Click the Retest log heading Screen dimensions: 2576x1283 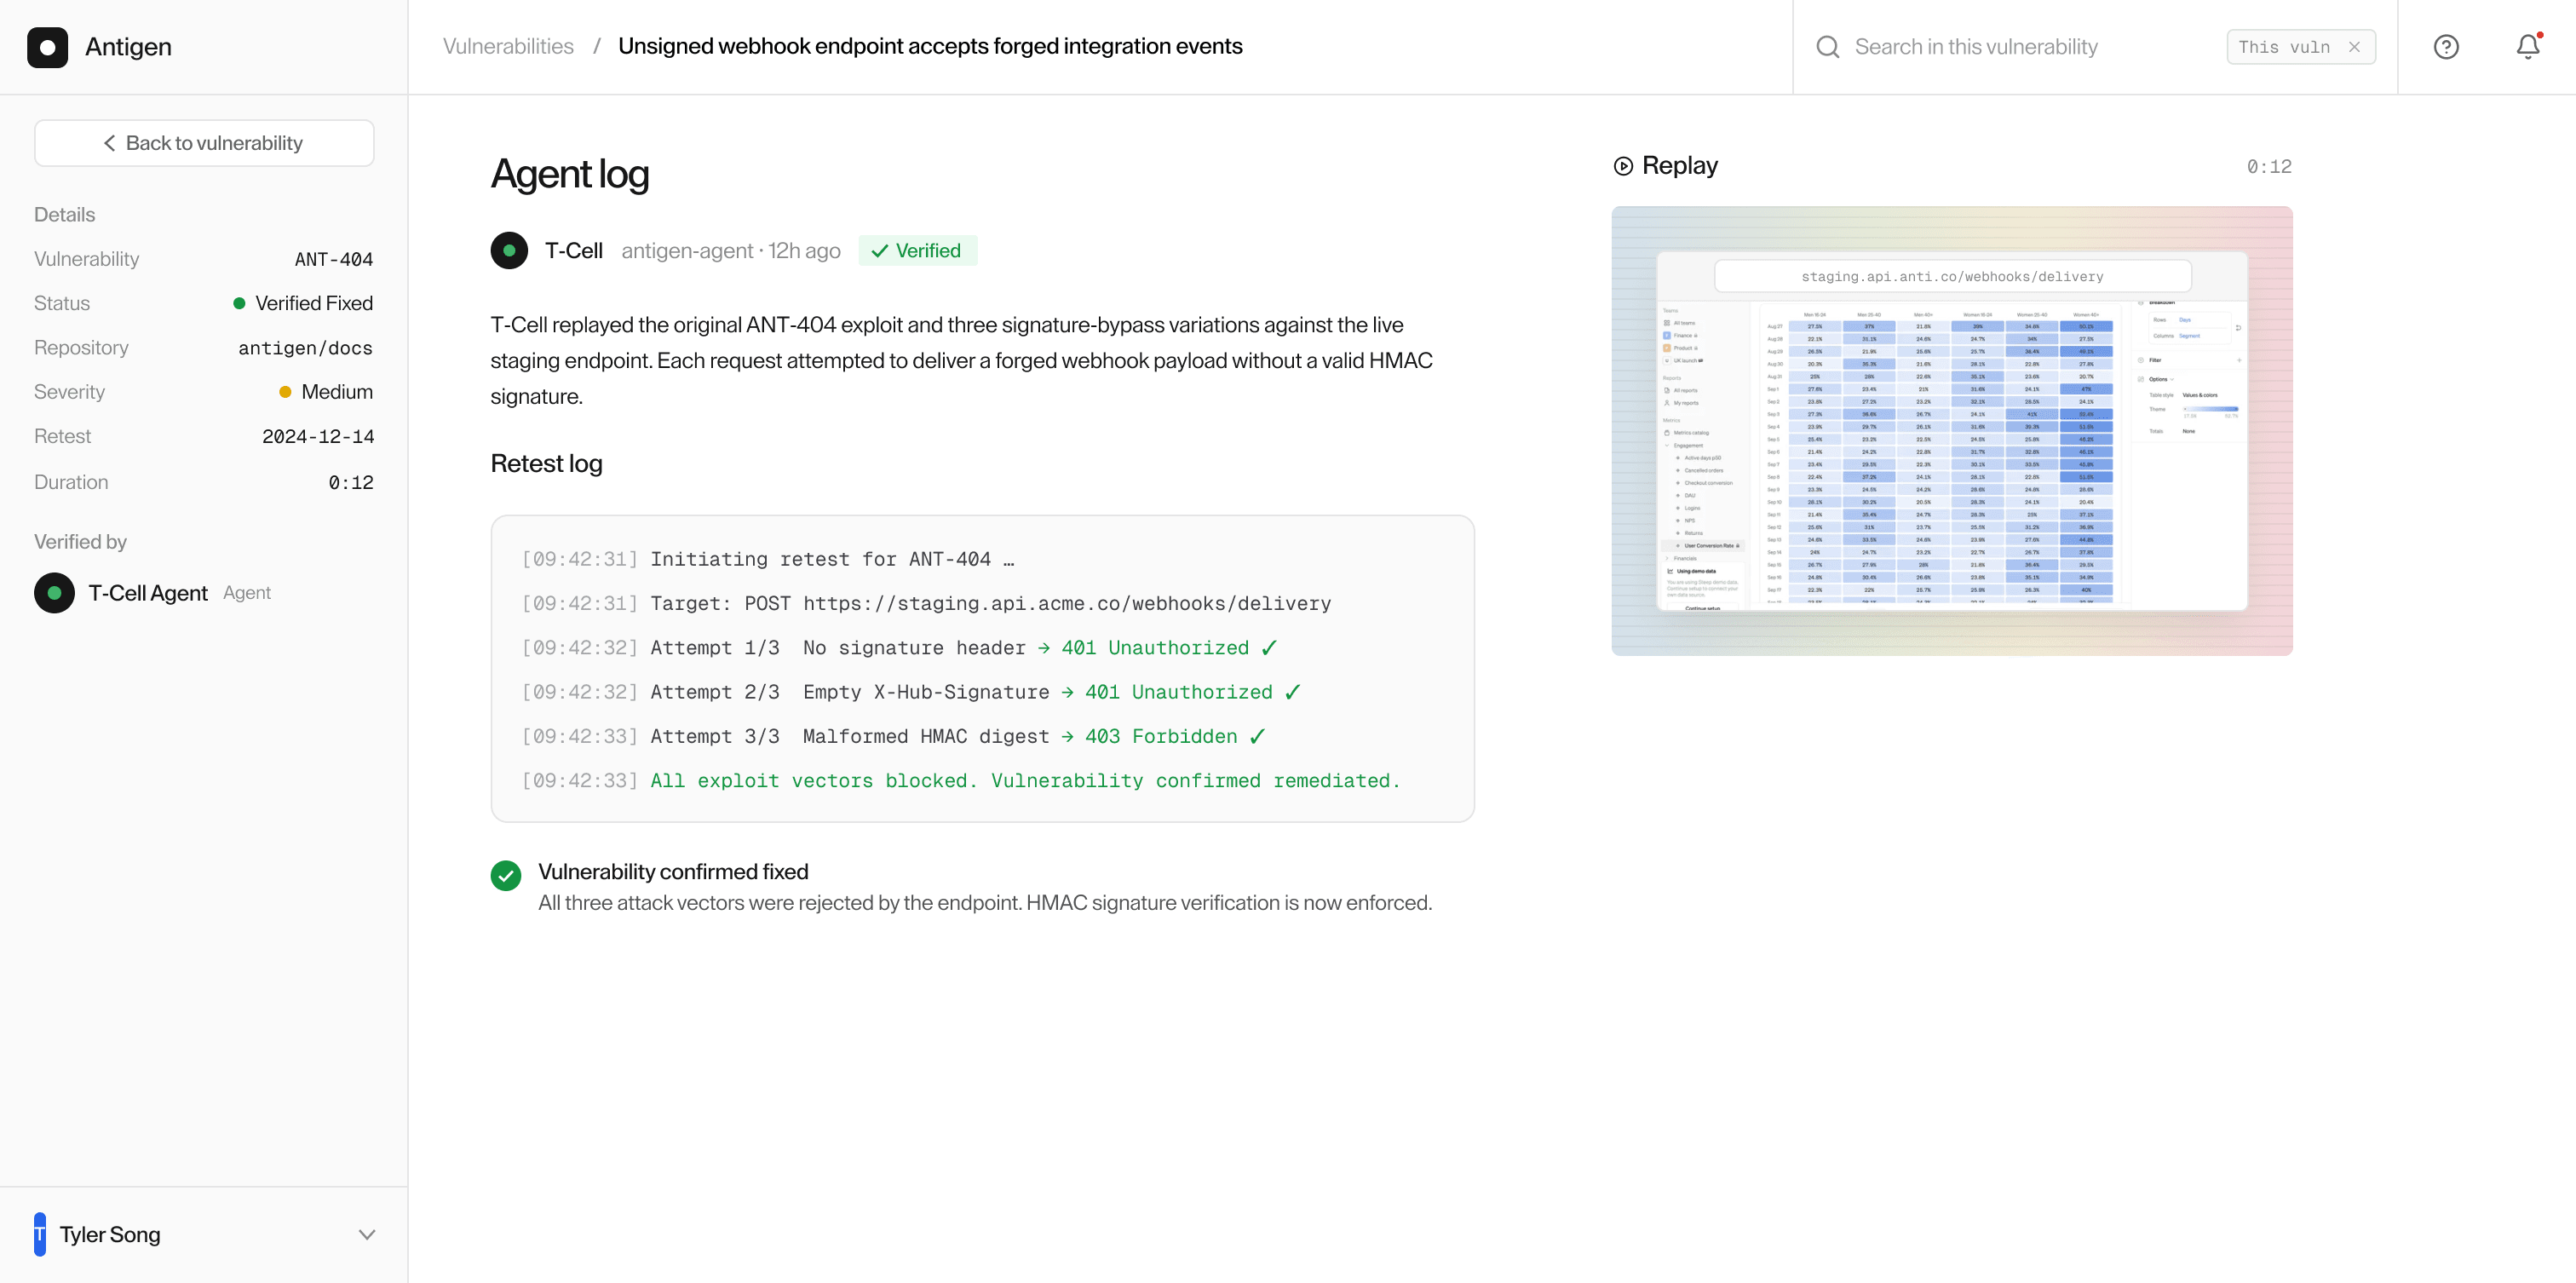click(x=546, y=463)
